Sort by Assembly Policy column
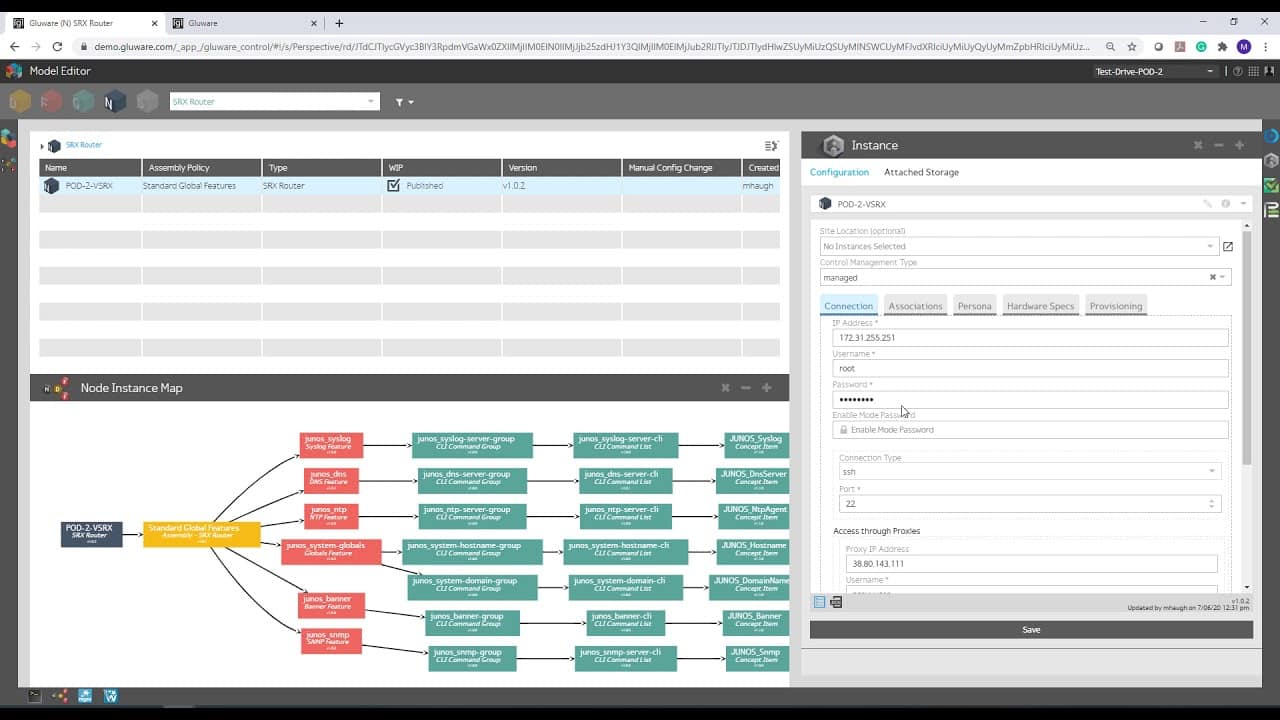The image size is (1280, 720). click(201, 168)
